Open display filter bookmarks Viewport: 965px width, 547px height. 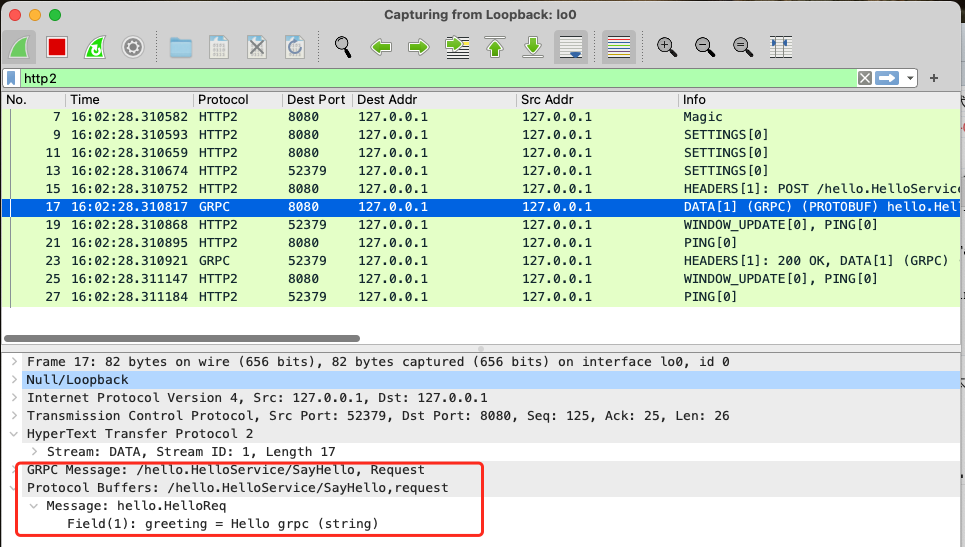pyautogui.click(x=11, y=78)
